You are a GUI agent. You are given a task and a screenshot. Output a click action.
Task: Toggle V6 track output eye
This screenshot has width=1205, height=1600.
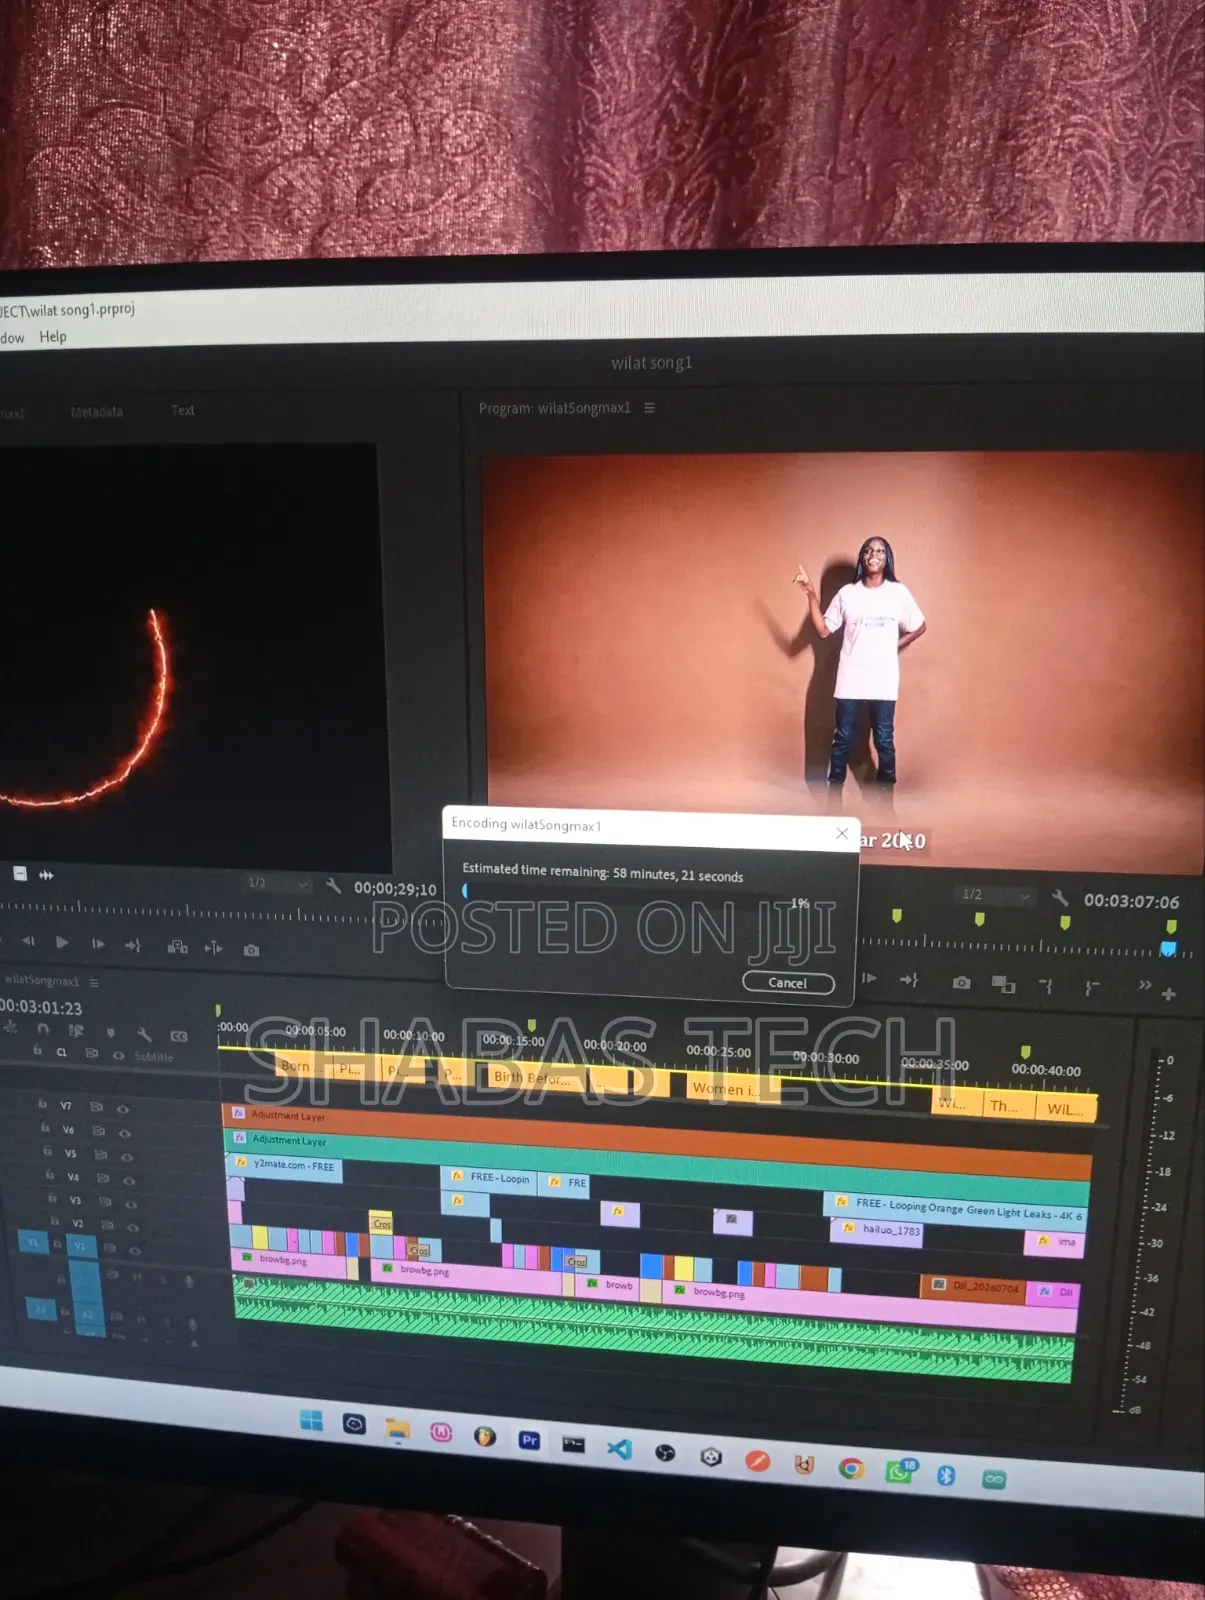click(x=125, y=1133)
